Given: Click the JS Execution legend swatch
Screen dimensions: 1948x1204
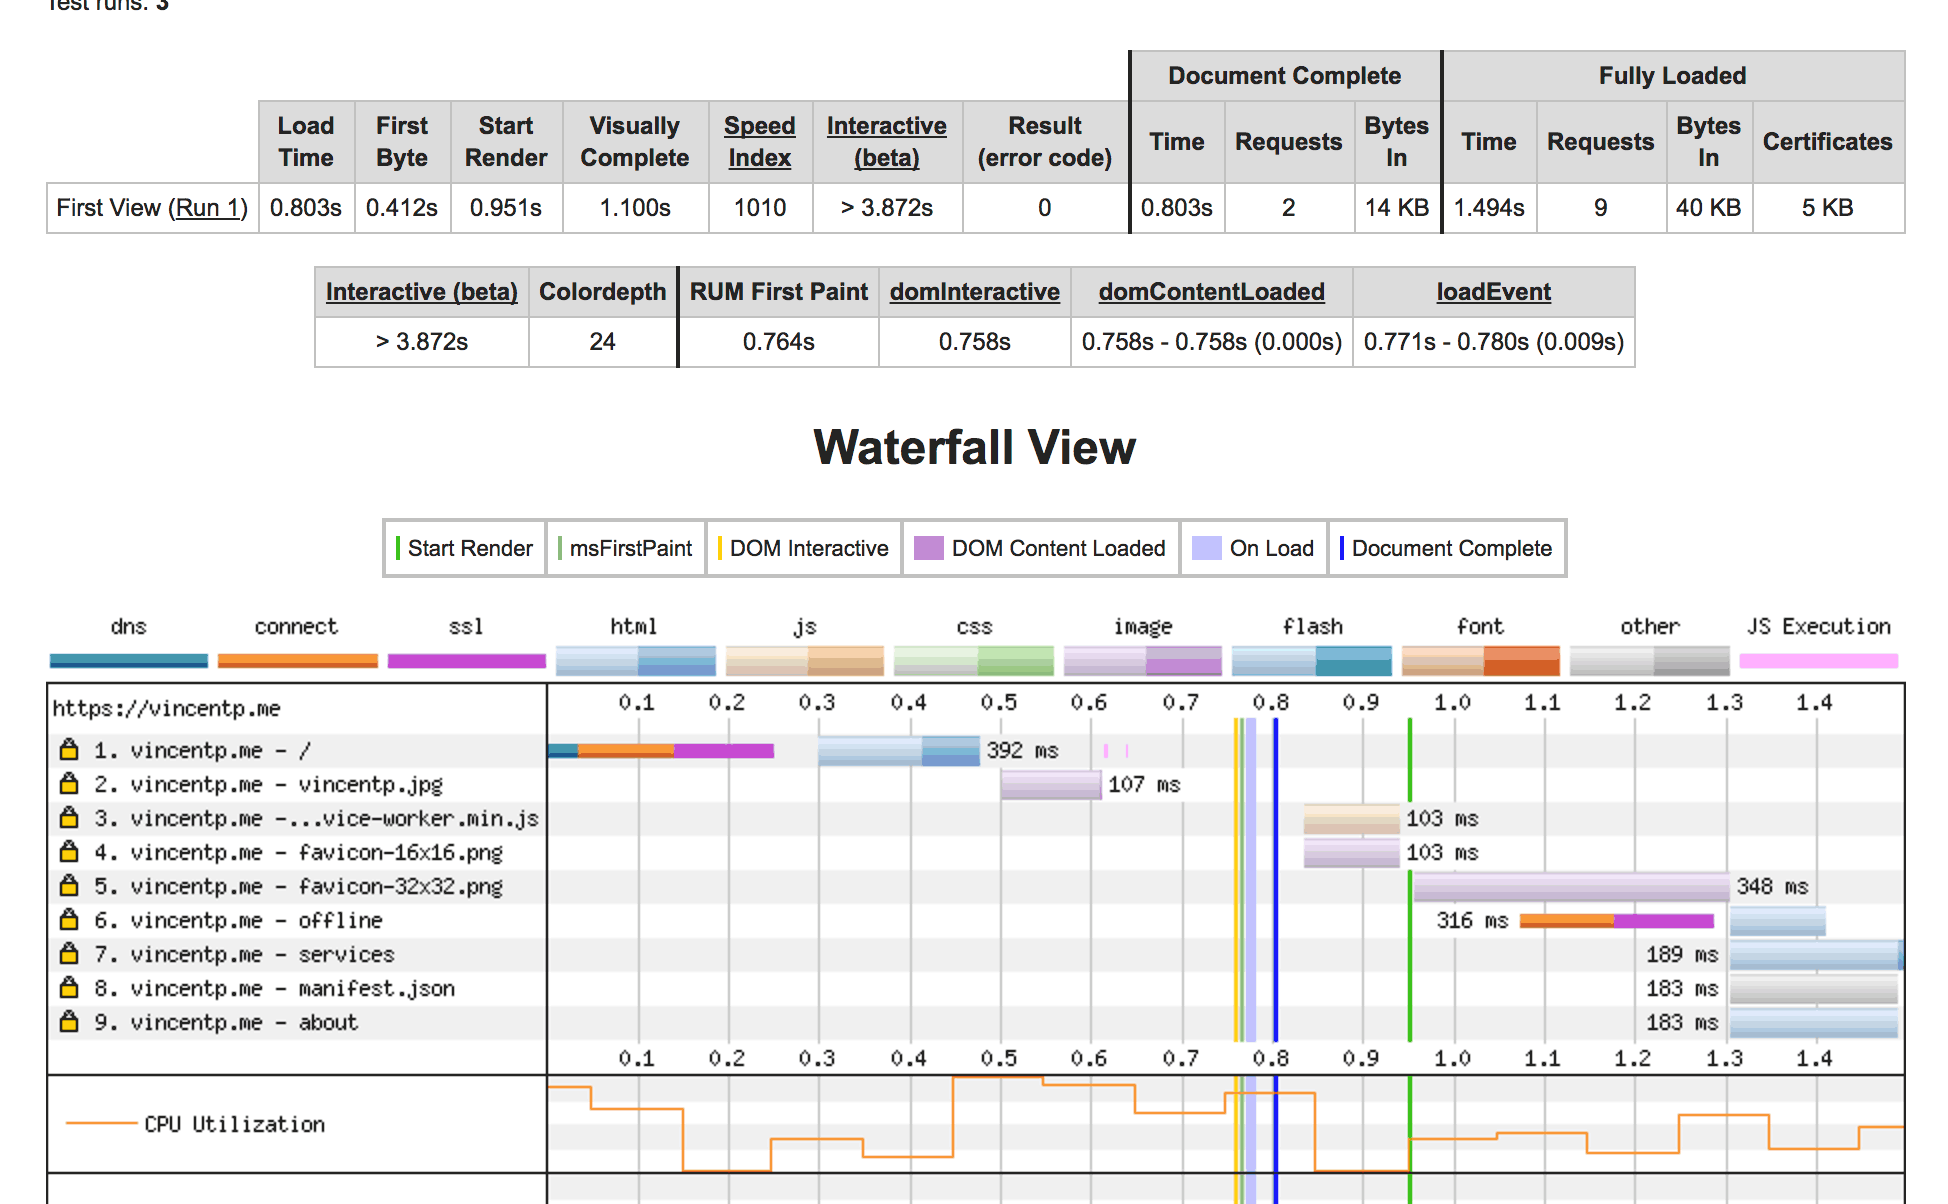Looking at the screenshot, I should coord(1818,660).
